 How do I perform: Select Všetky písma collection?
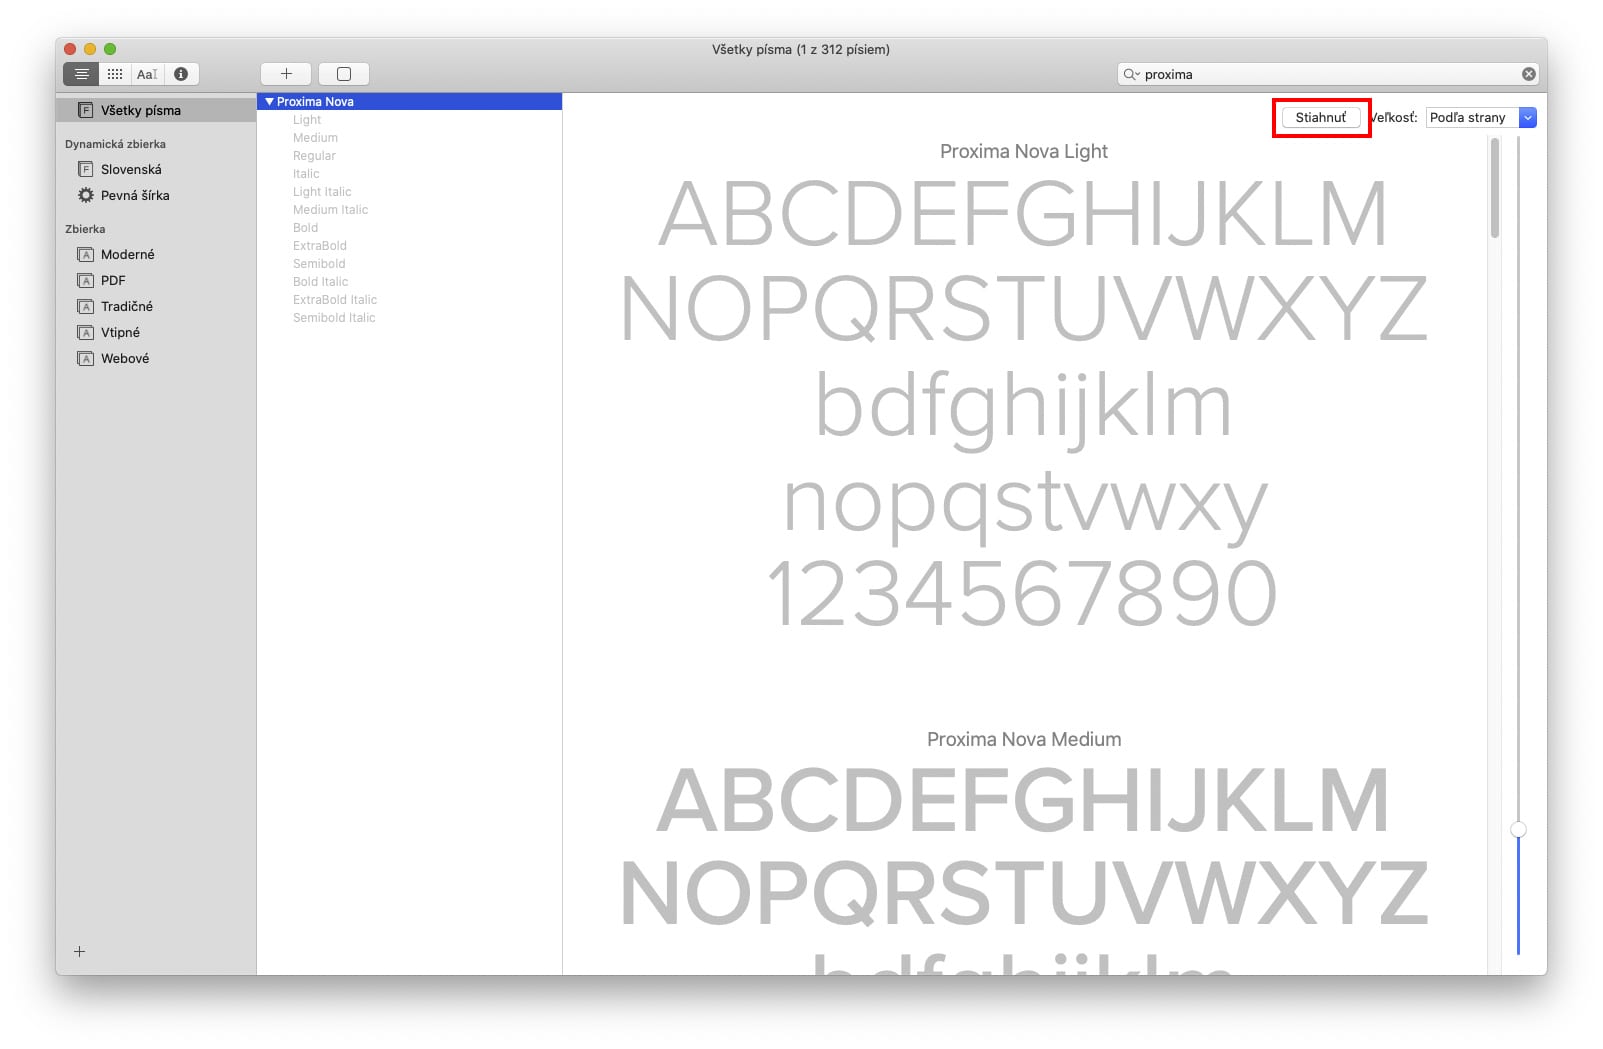point(156,110)
